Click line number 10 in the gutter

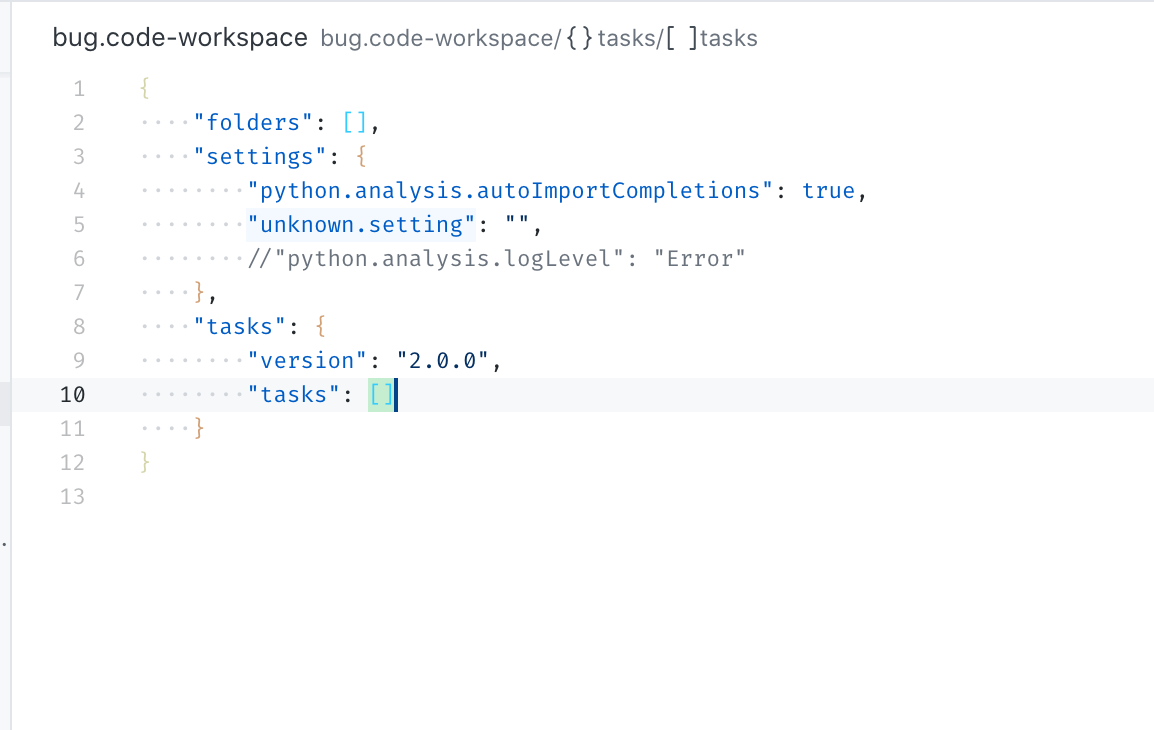[72, 394]
